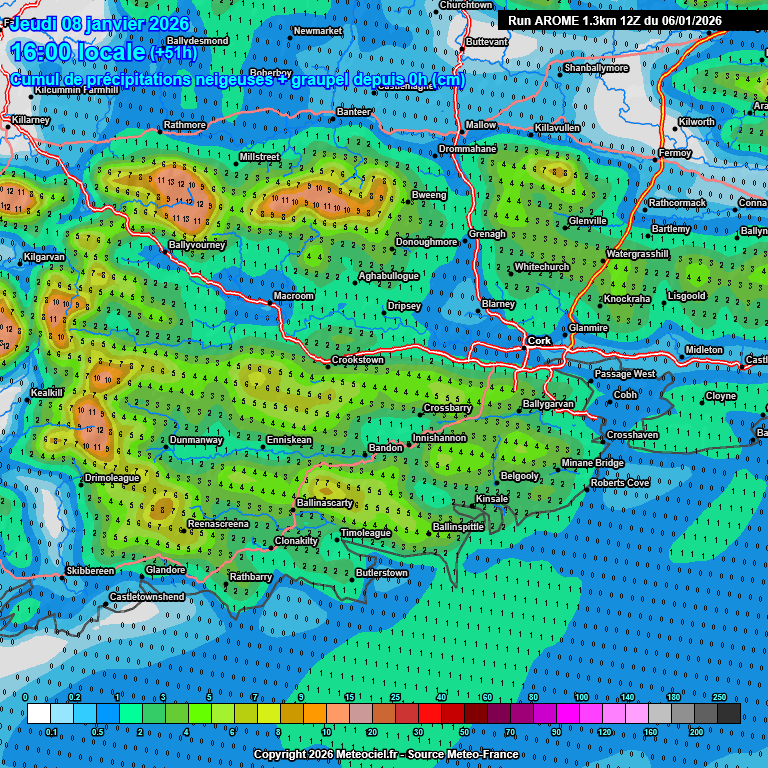The image size is (768, 768).
Task: Select the Killarney town label
Action: tap(30, 120)
